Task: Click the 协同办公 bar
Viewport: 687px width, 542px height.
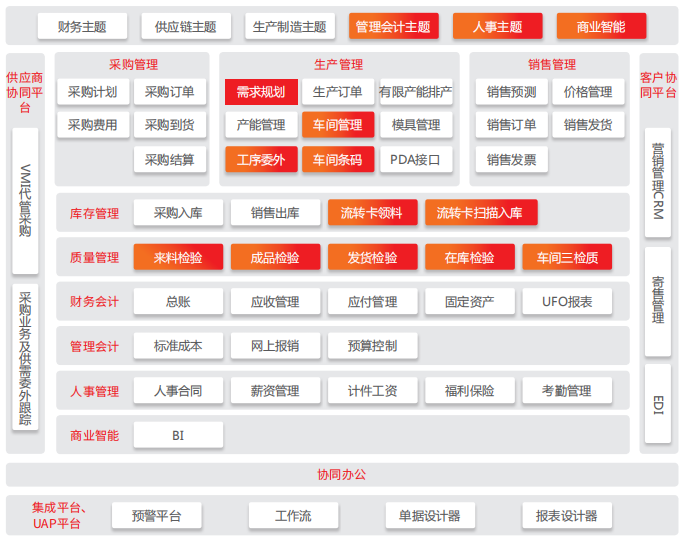Action: coord(342,475)
